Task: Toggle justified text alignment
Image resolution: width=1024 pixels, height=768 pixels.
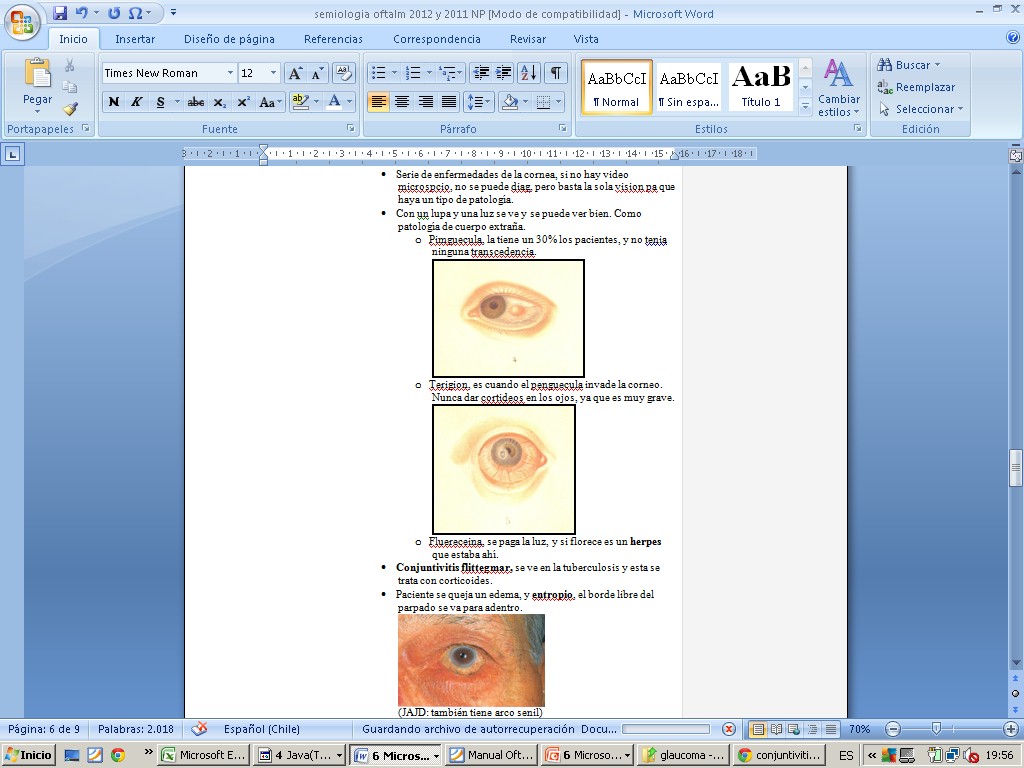Action: 449,102
